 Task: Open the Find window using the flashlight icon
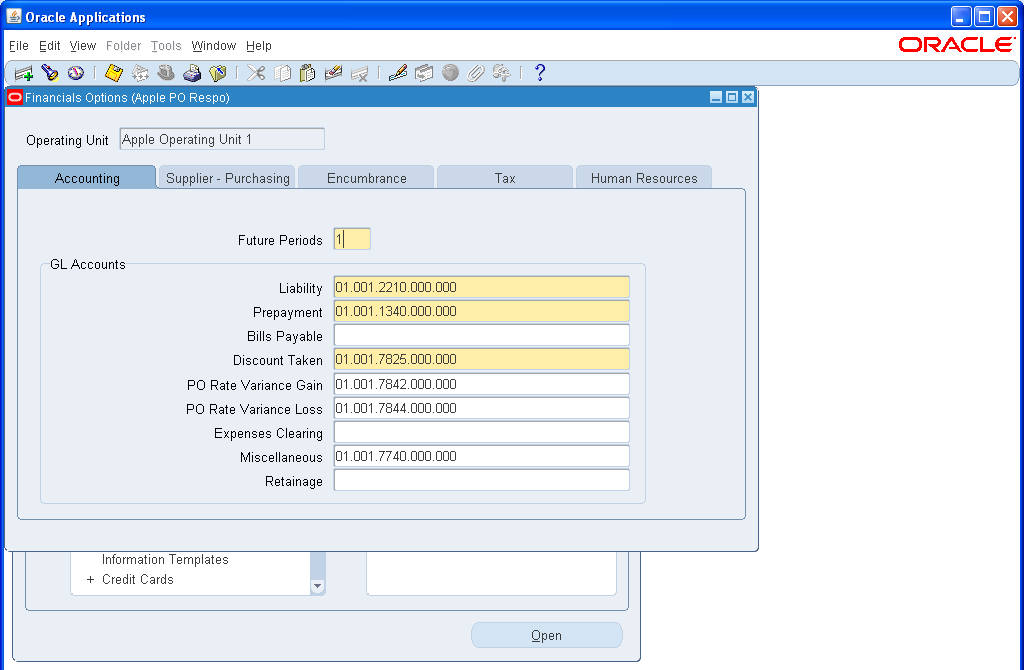[x=50, y=72]
